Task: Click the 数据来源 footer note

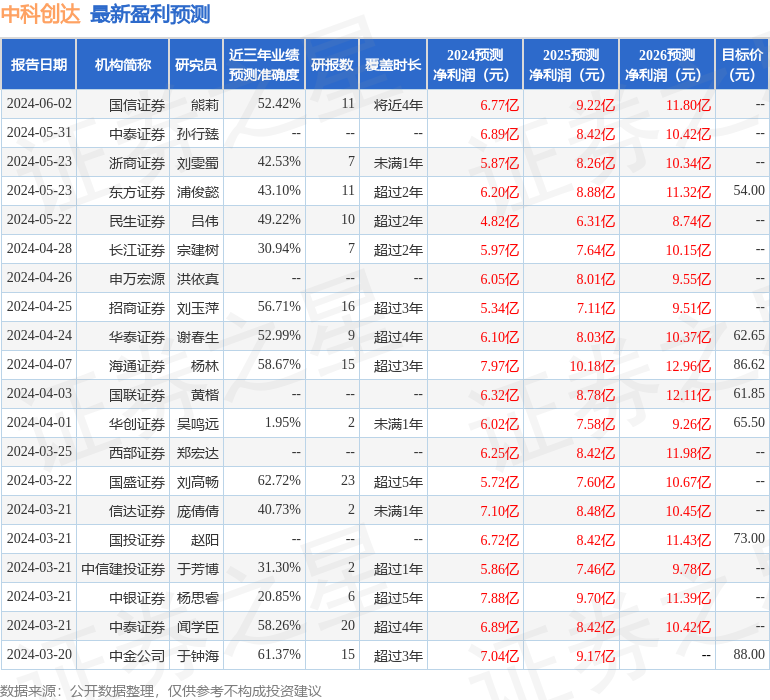Action: point(161,691)
